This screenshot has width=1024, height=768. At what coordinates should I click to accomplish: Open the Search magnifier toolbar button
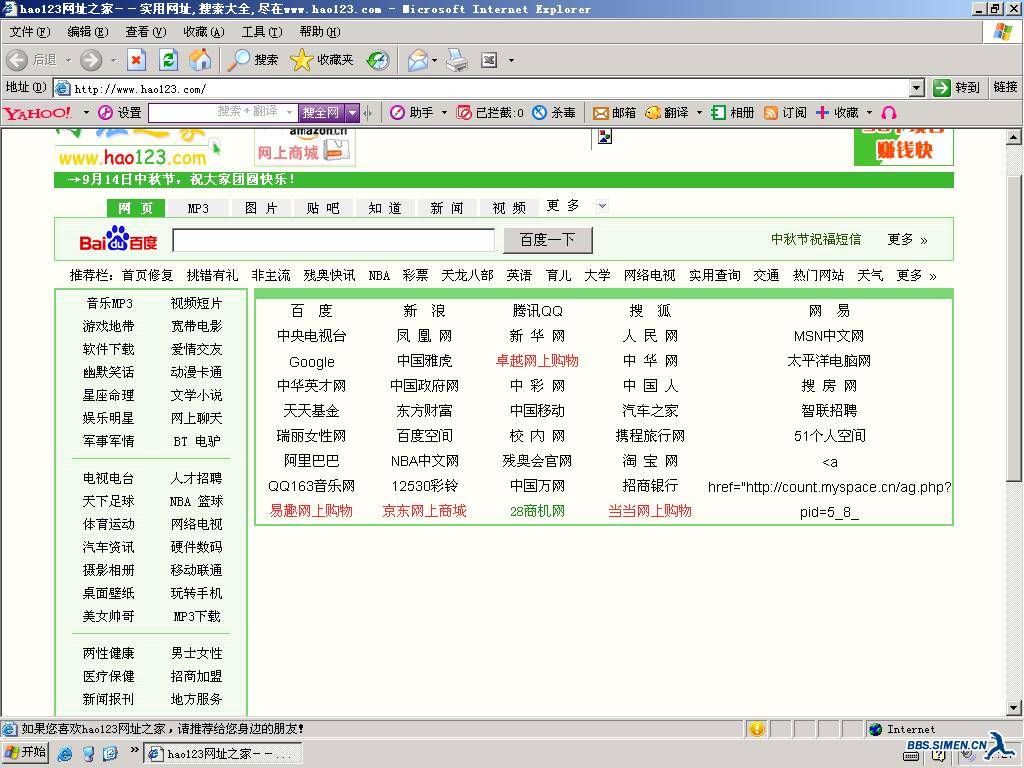(x=253, y=60)
